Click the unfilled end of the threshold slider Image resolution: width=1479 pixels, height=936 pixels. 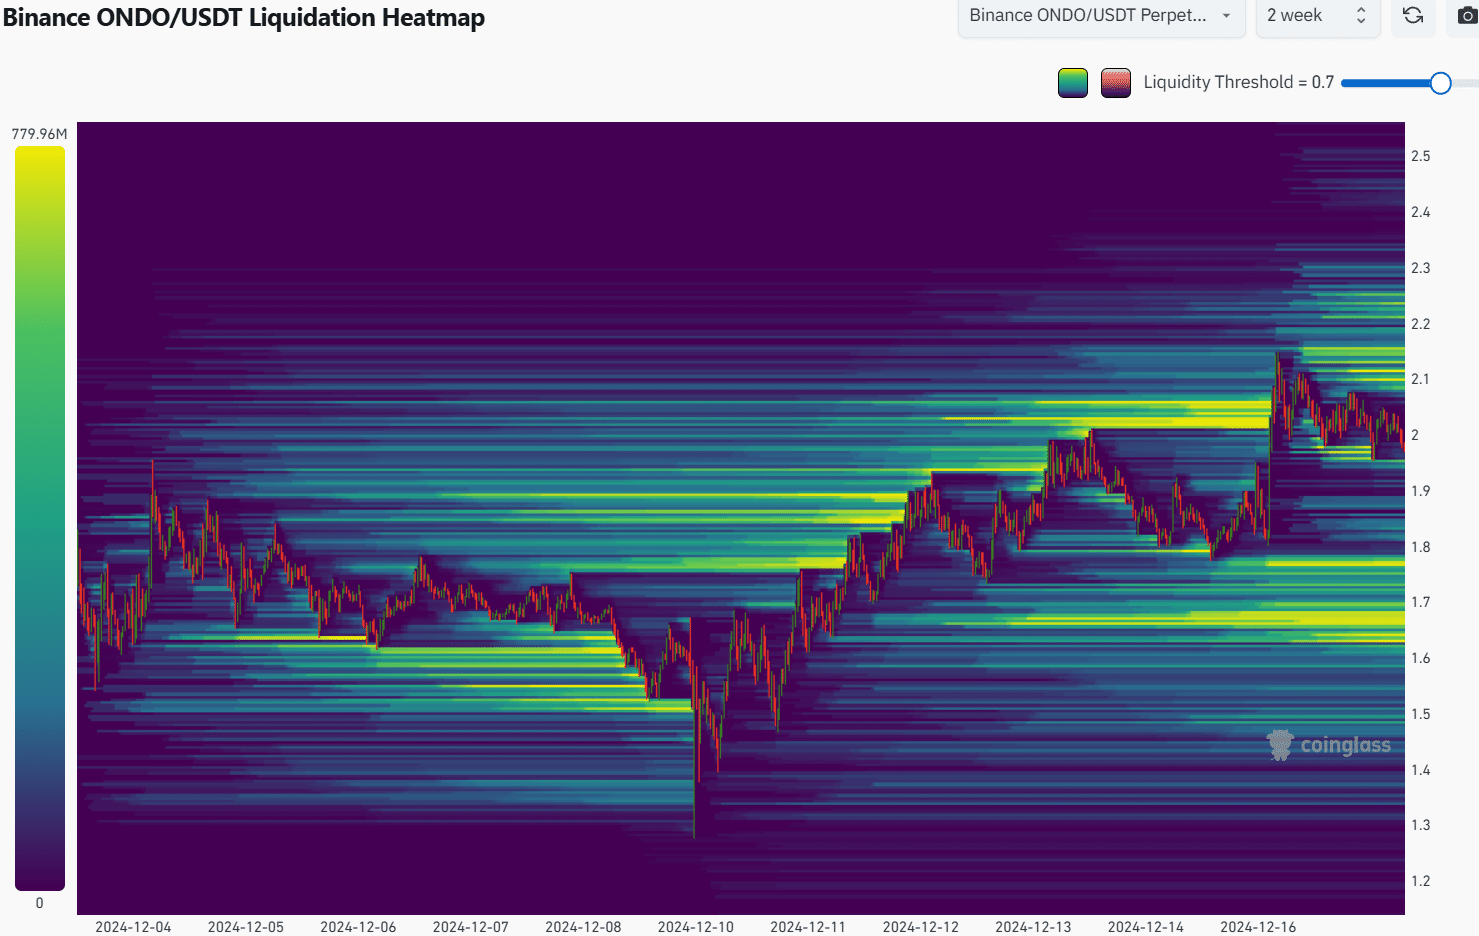[1466, 83]
